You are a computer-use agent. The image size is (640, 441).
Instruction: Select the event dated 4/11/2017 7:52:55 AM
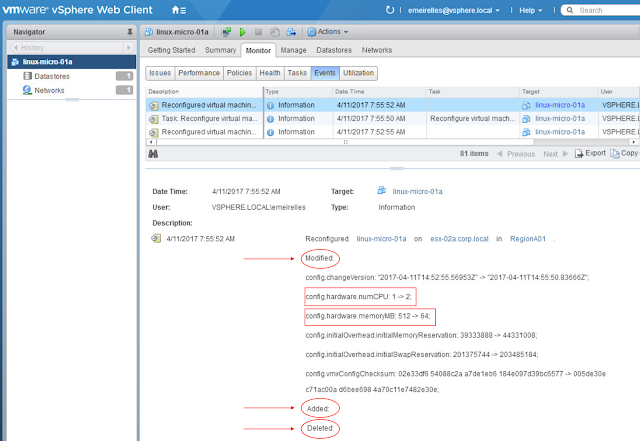[x=392, y=132]
